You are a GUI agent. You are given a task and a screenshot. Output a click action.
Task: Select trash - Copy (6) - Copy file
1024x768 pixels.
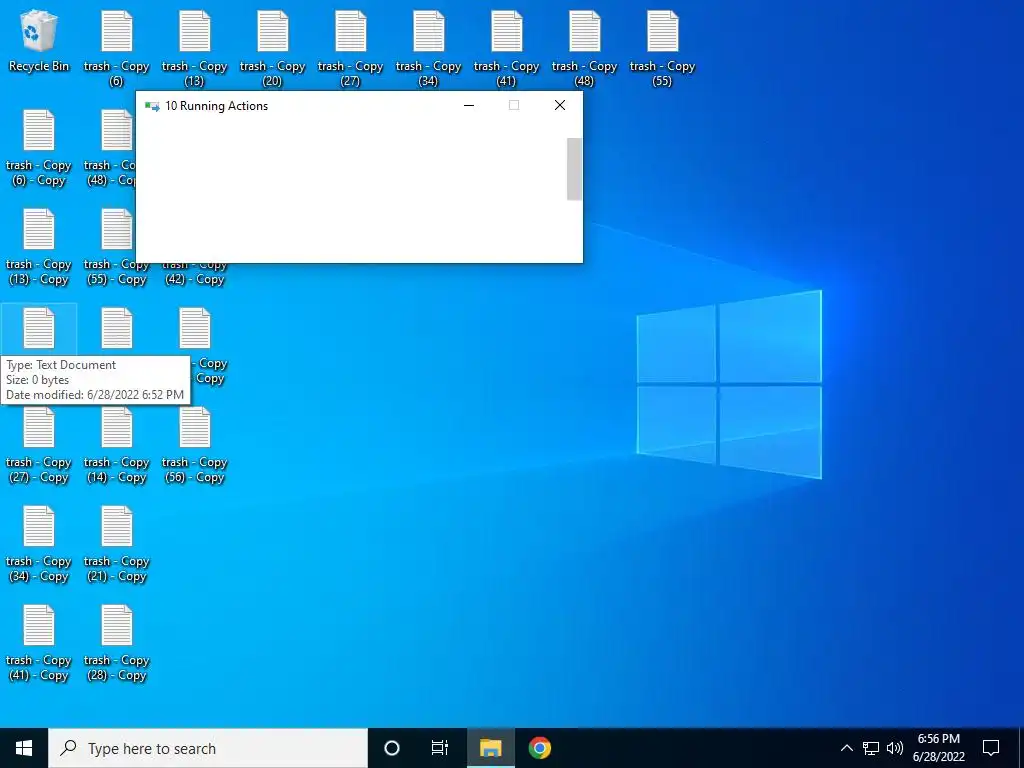(x=39, y=148)
